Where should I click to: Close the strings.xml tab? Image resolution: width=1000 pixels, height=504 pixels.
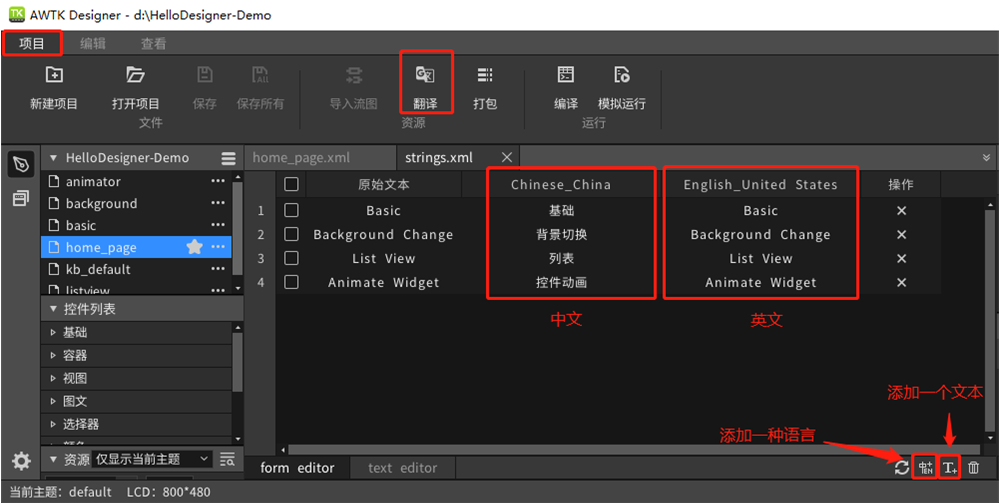[507, 158]
